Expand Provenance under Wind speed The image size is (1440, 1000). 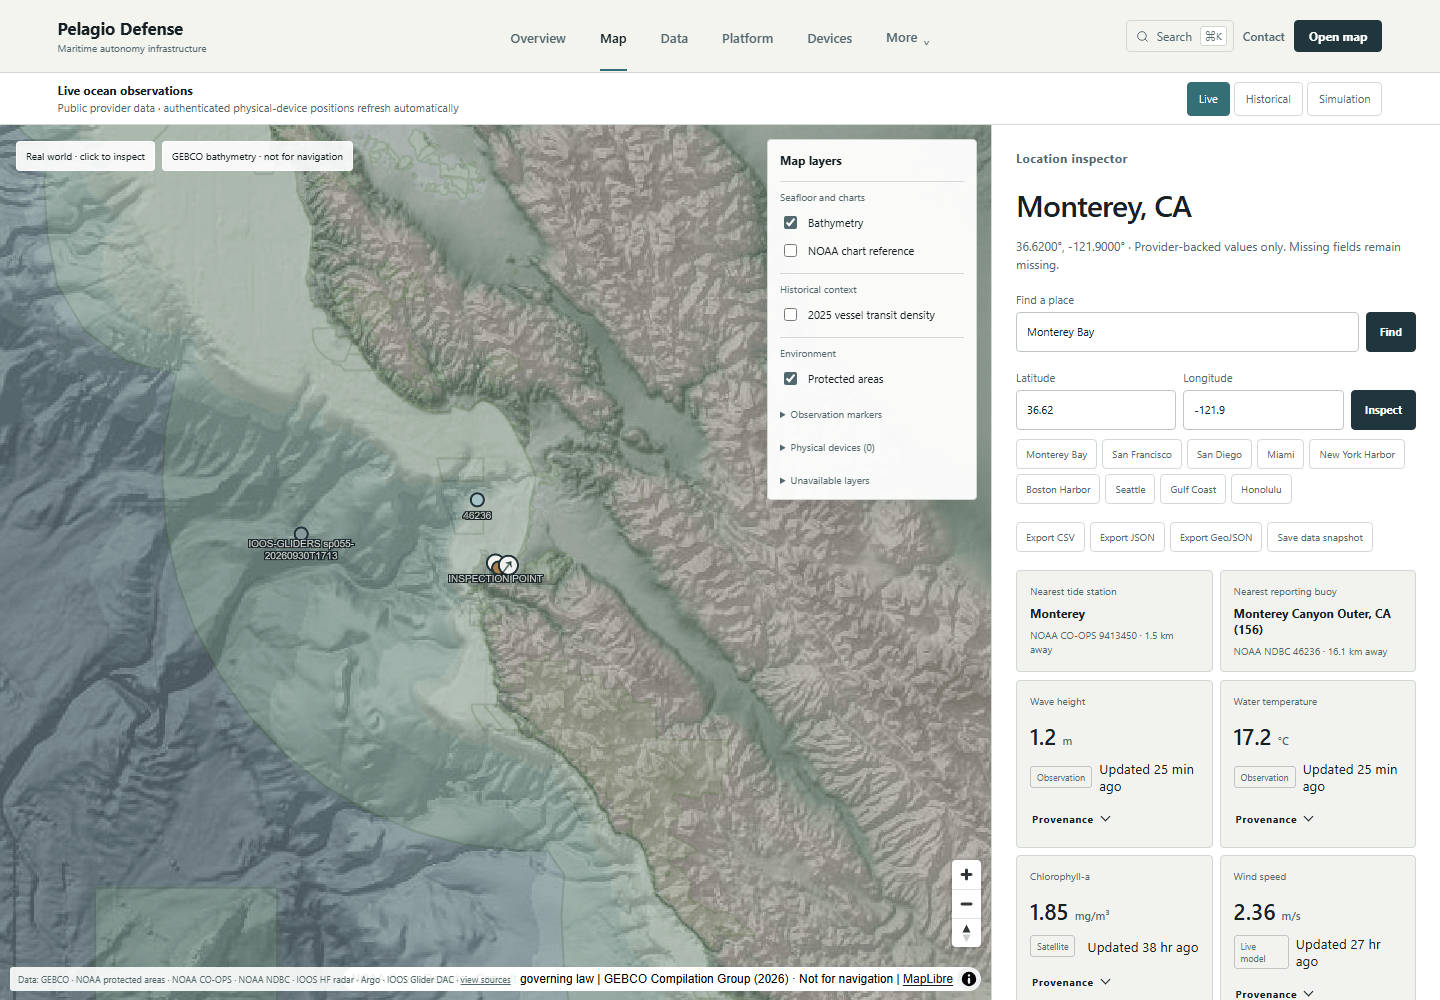1274,994
